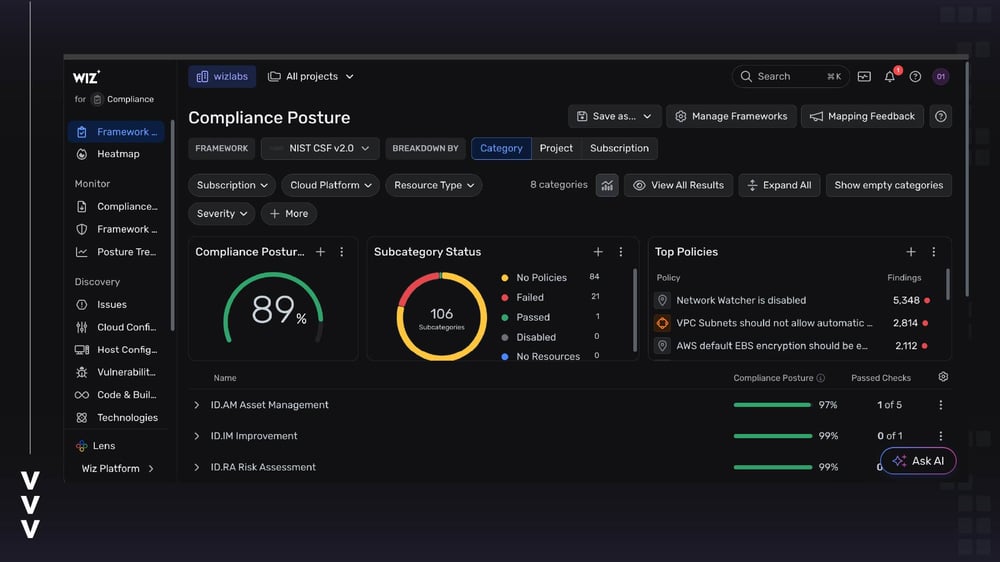The height and width of the screenshot is (562, 1000).
Task: Click the chart view icon next to 8 categories
Action: coord(607,186)
